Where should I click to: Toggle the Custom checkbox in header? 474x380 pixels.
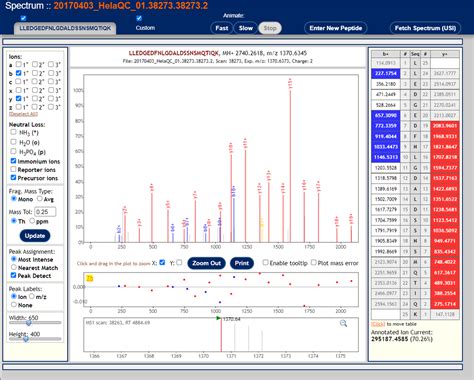click(x=139, y=18)
